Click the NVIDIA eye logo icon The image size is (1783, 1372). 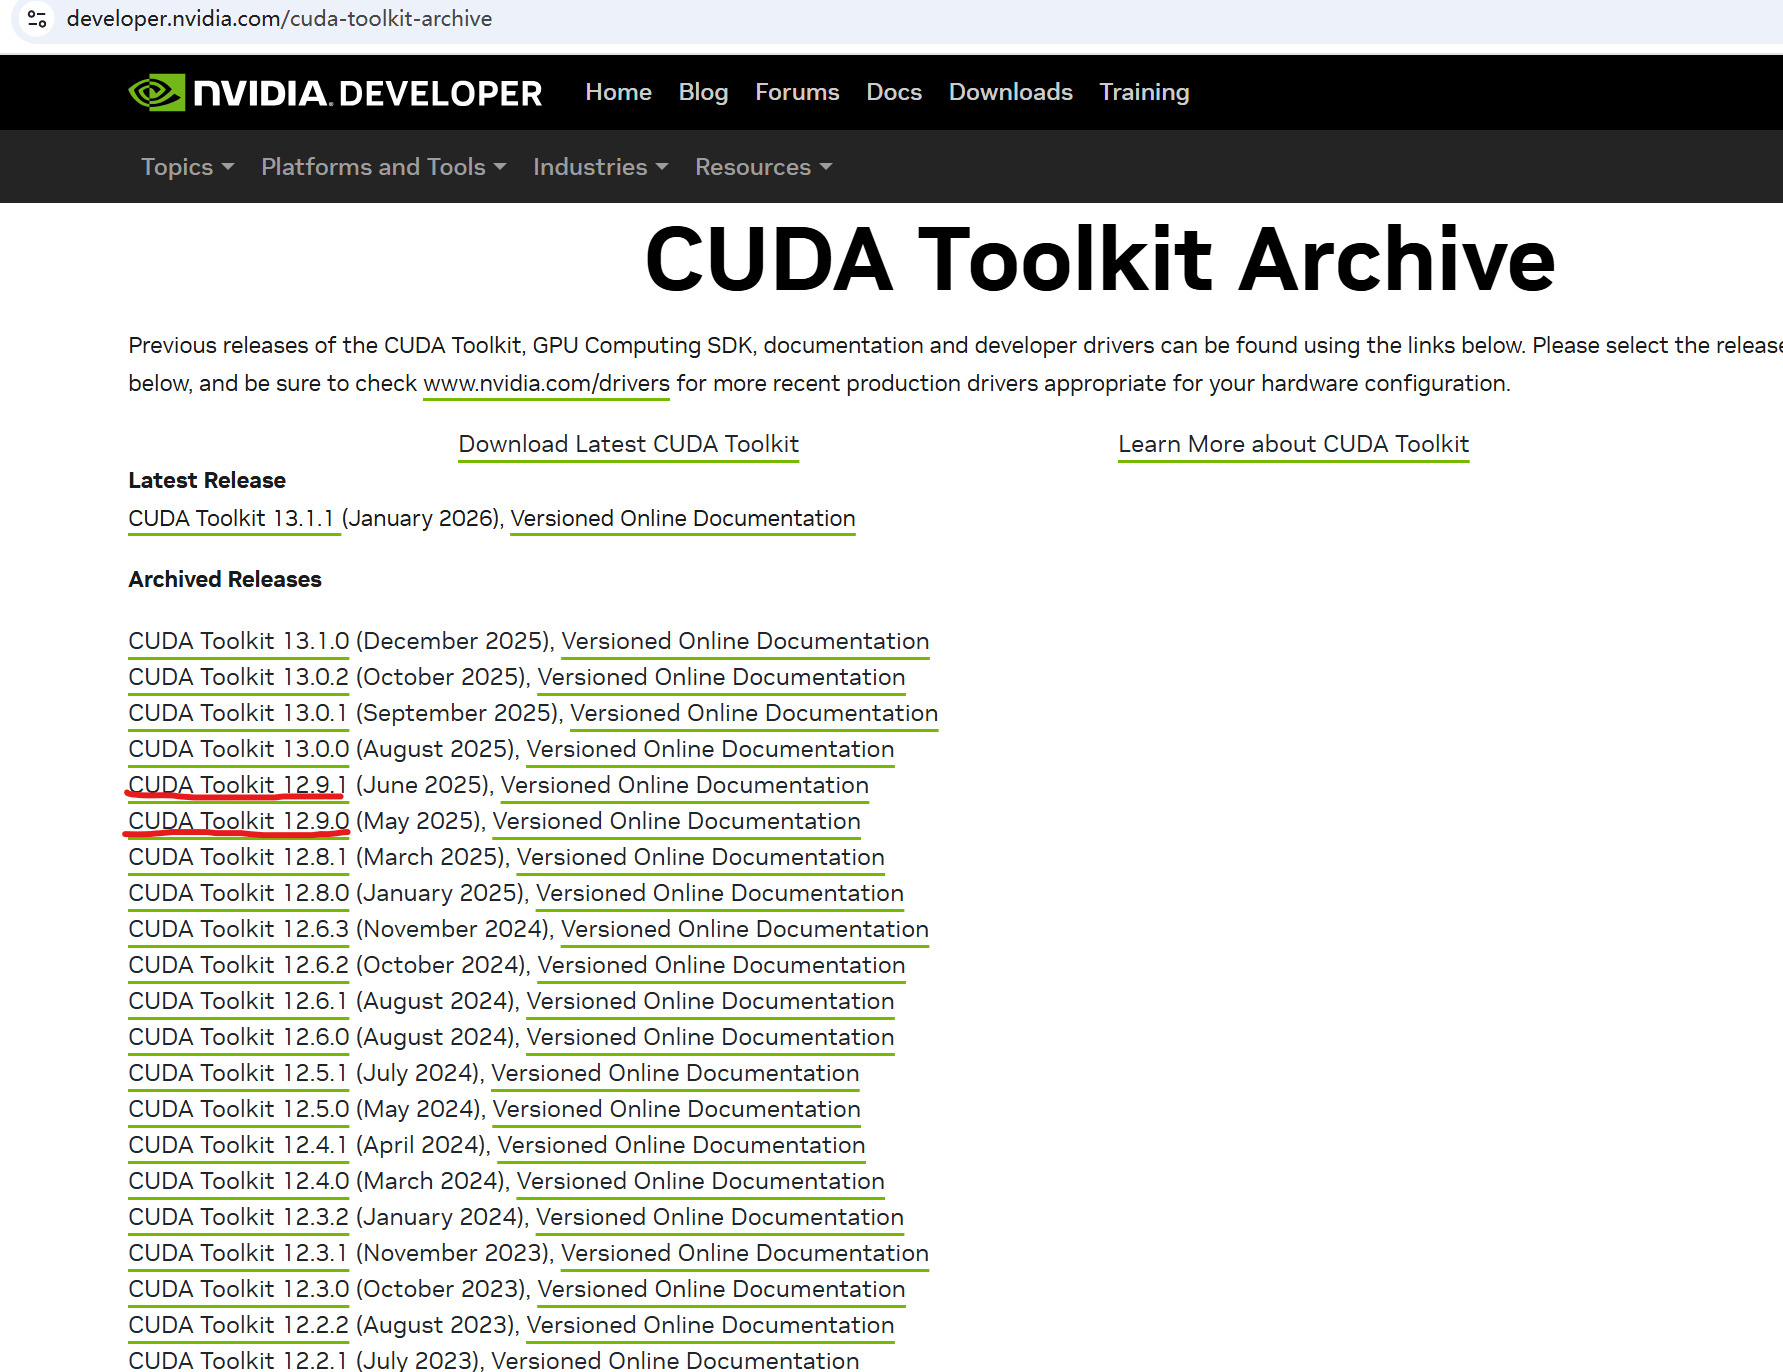[x=157, y=93]
